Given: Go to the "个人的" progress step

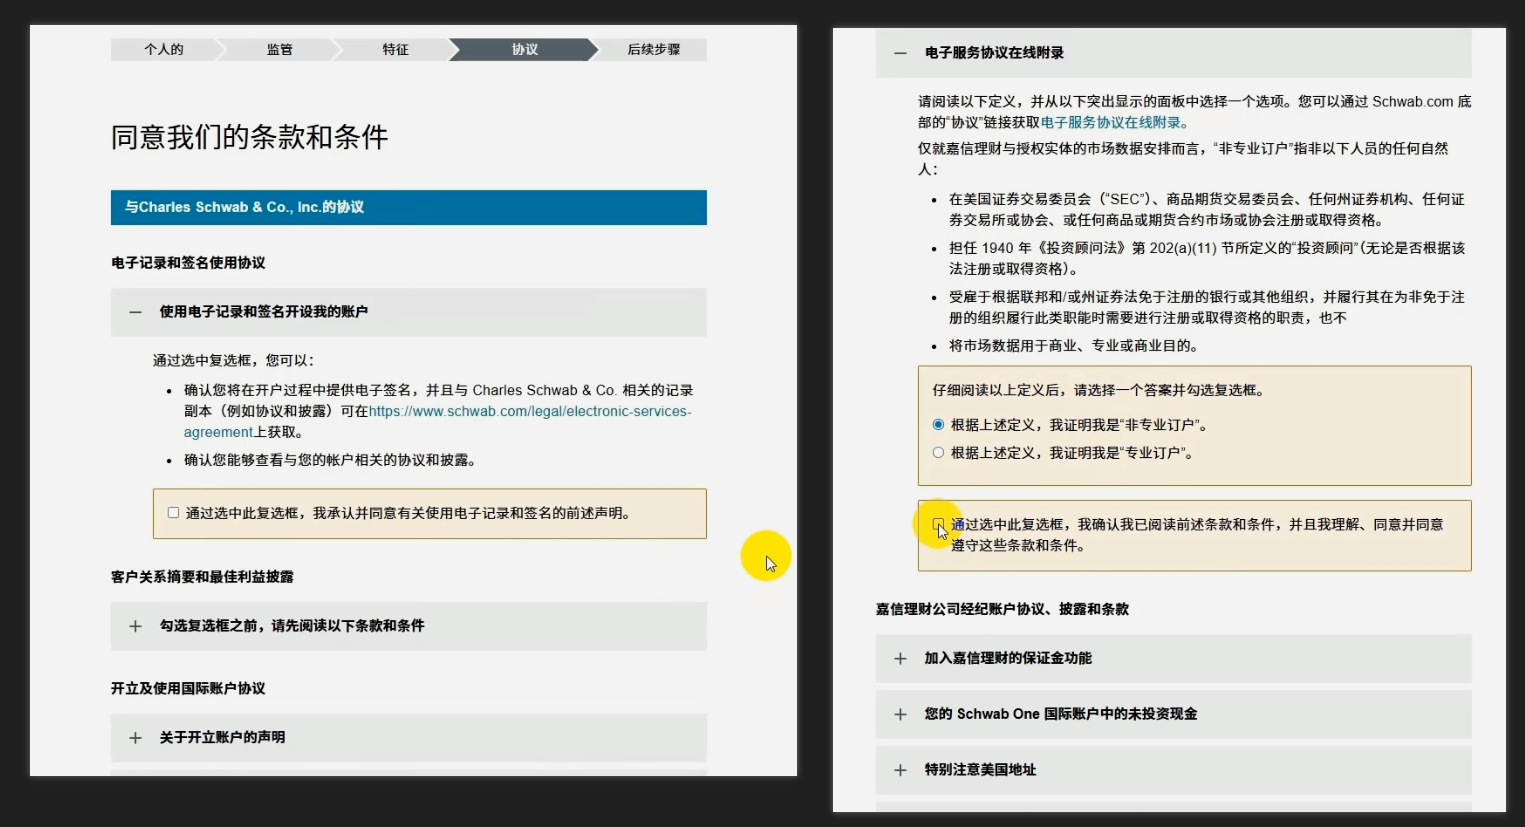Looking at the screenshot, I should coord(164,50).
